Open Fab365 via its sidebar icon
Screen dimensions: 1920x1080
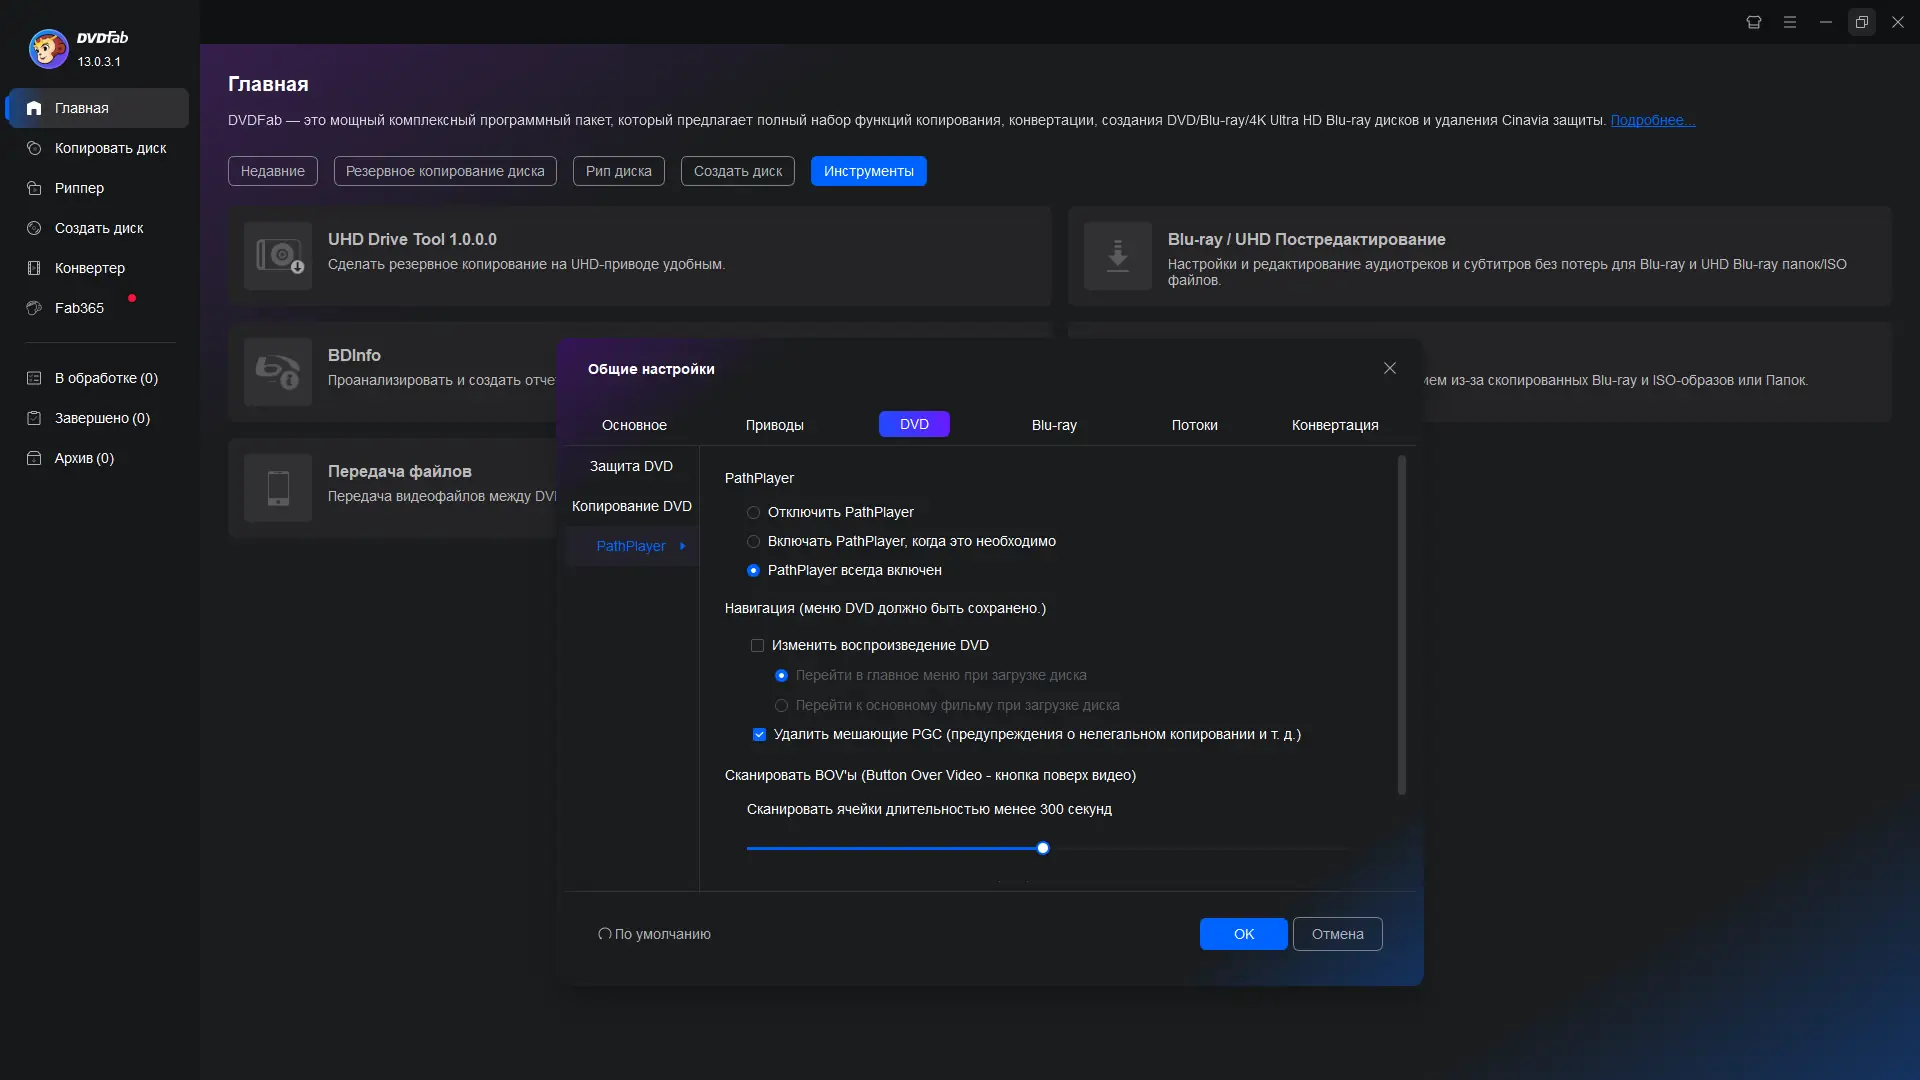[x=34, y=308]
